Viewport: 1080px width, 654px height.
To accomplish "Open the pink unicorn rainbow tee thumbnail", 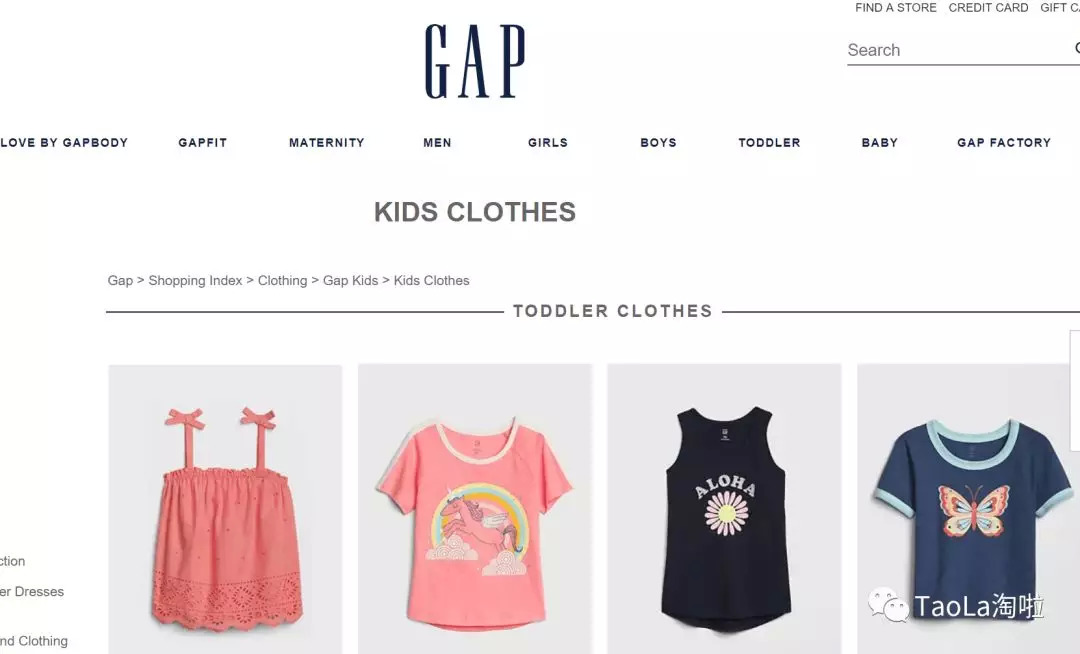I will point(475,509).
